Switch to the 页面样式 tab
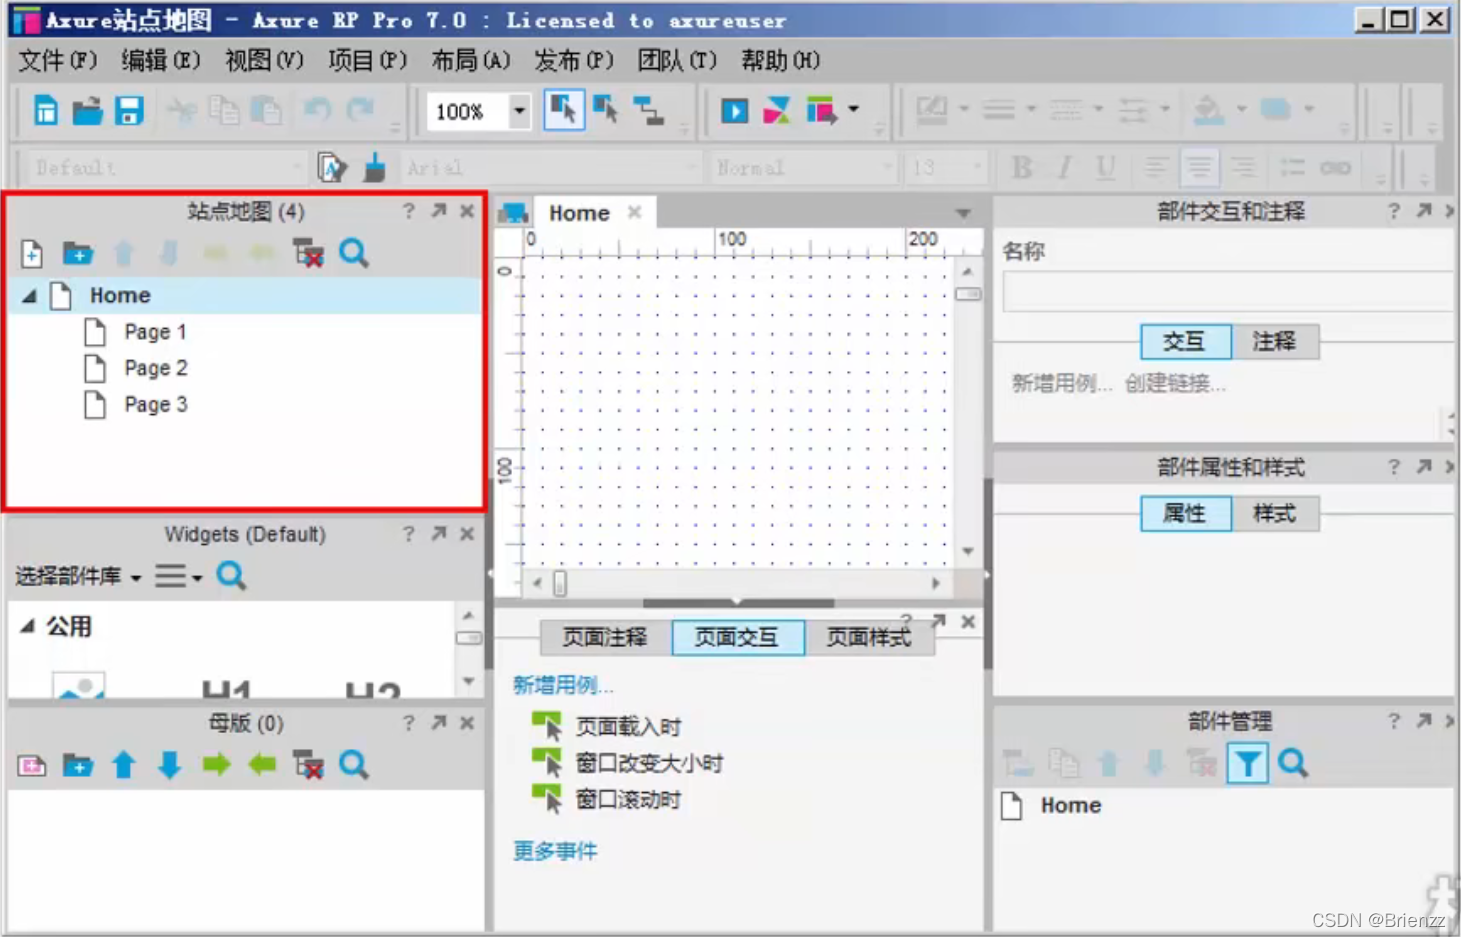 point(869,637)
